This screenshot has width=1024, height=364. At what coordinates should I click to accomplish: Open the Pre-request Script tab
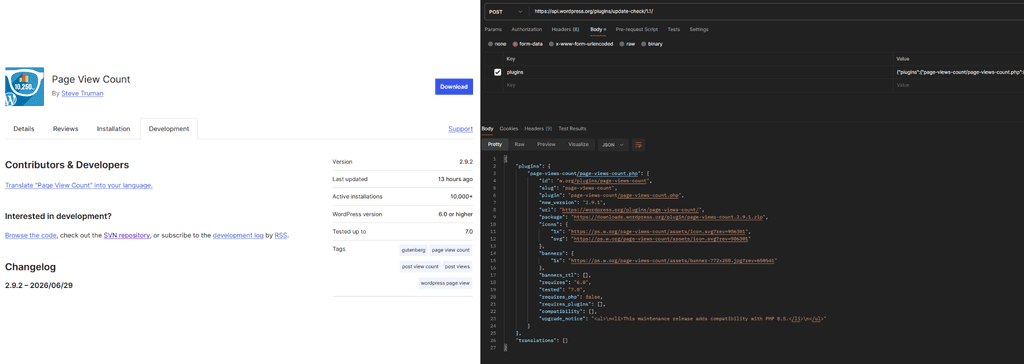click(x=637, y=29)
